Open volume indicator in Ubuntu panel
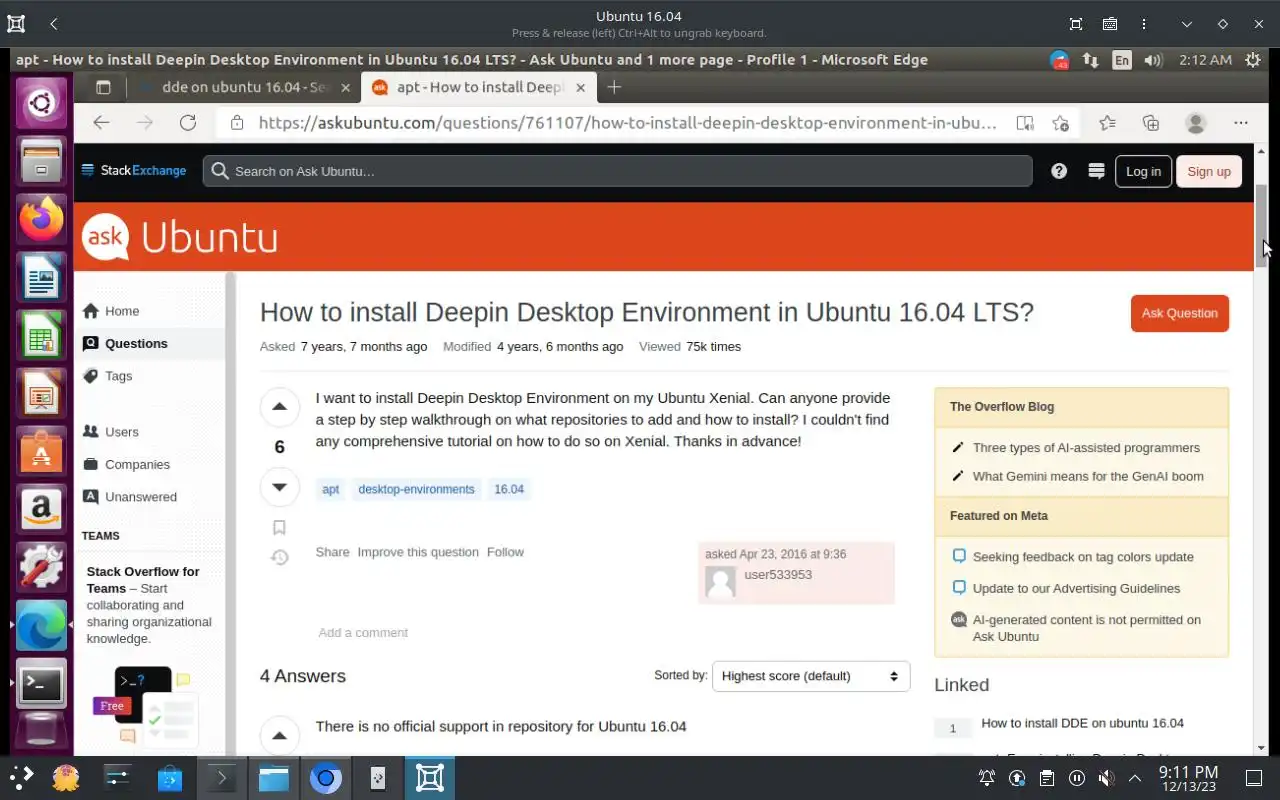The width and height of the screenshot is (1280, 800). (x=1153, y=60)
